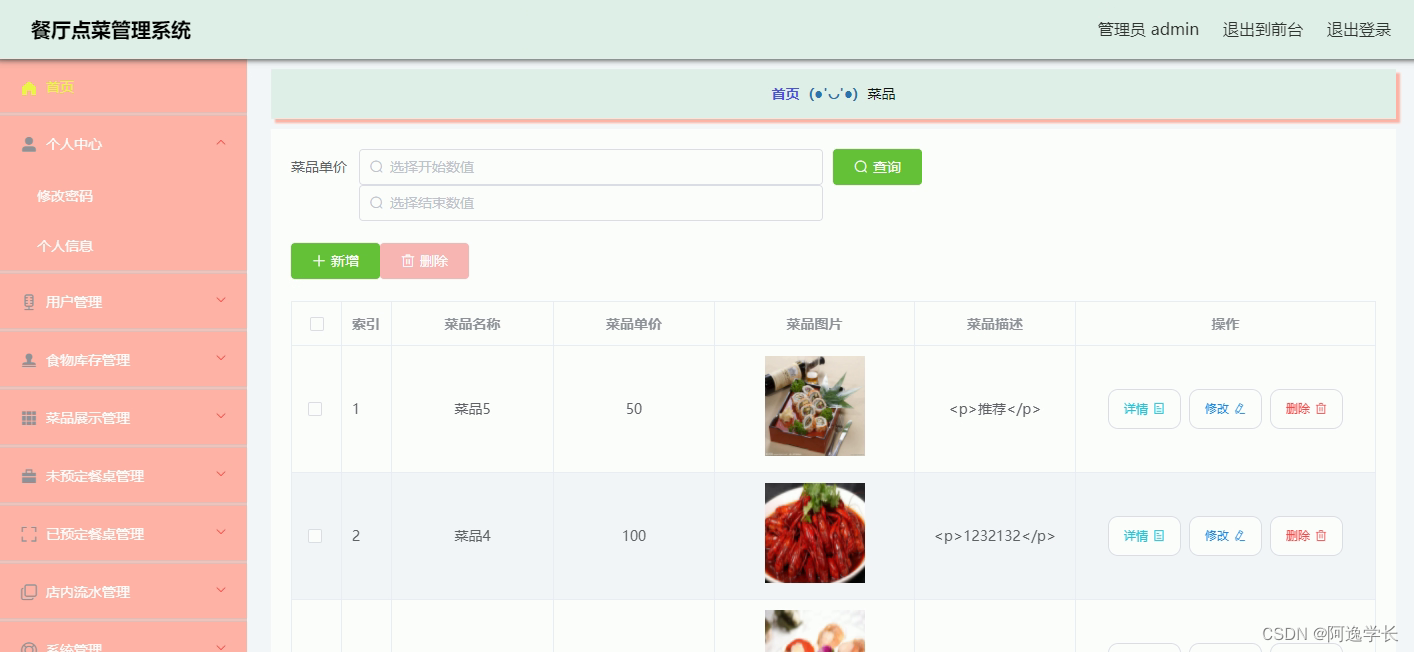
Task: Click the 管理员 admin label
Action: (1148, 30)
